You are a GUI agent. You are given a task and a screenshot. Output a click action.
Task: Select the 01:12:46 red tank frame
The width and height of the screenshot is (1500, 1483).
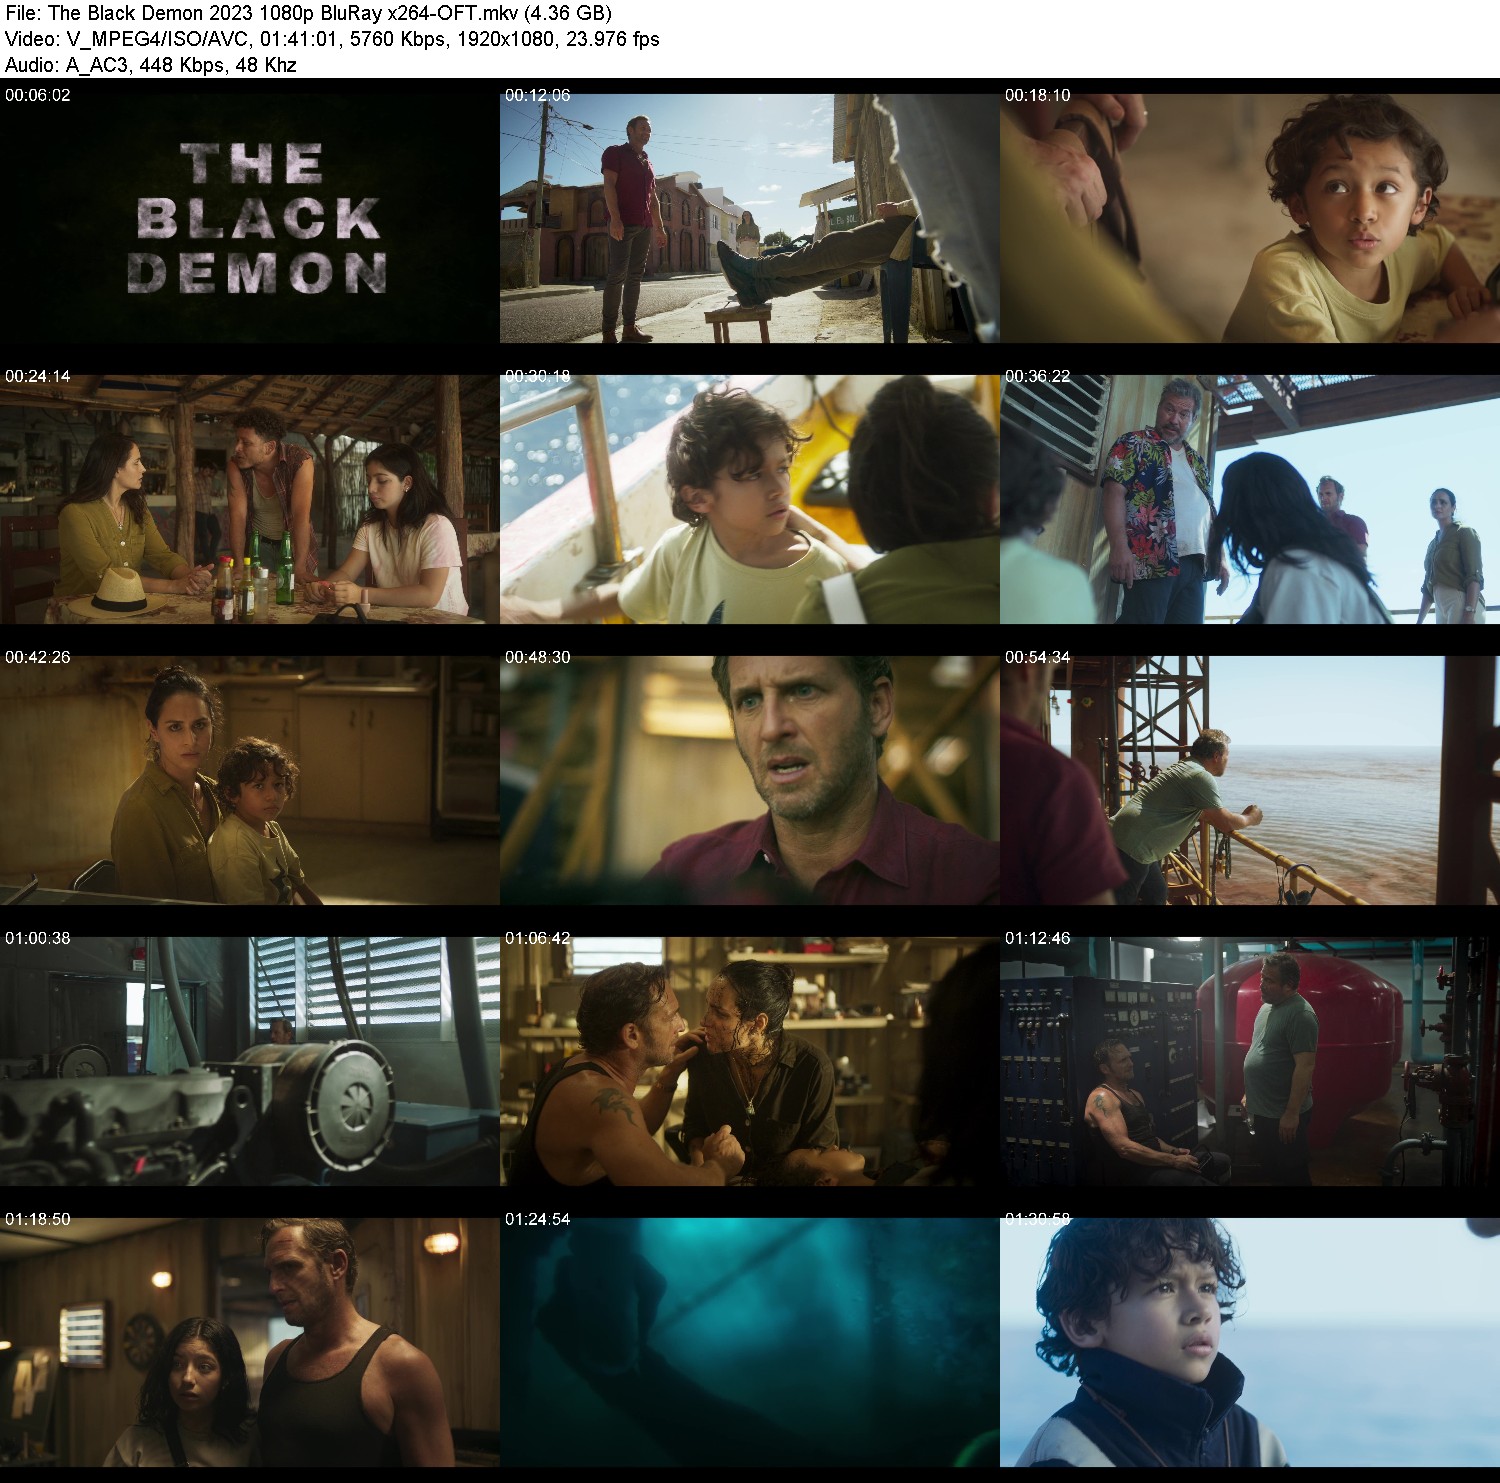[x=1250, y=1062]
